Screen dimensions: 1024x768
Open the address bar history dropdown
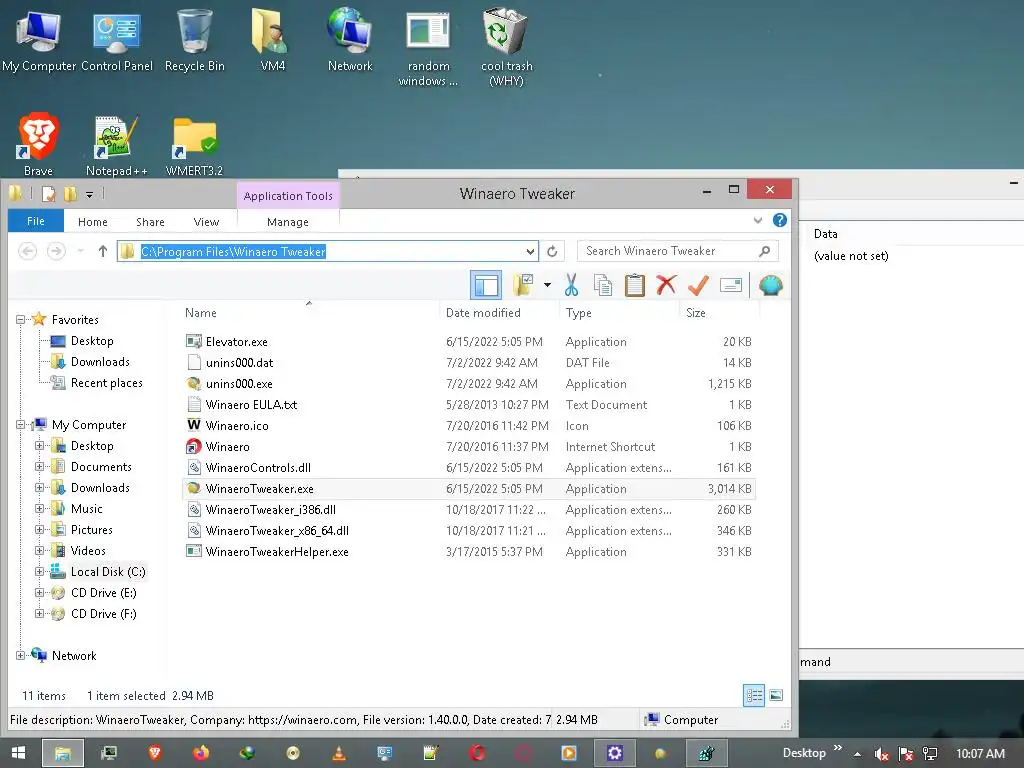pyautogui.click(x=530, y=251)
